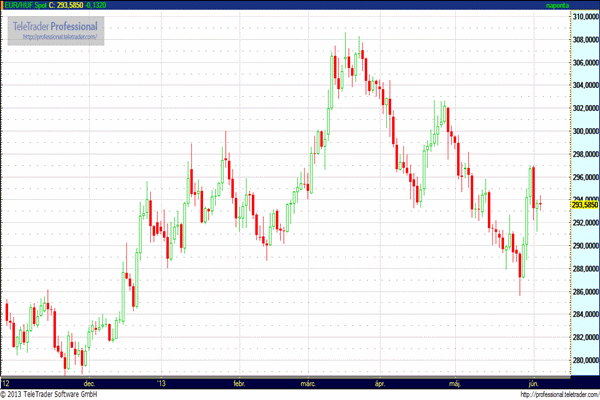Select the 'dec.' label on the time axis

coord(90,382)
